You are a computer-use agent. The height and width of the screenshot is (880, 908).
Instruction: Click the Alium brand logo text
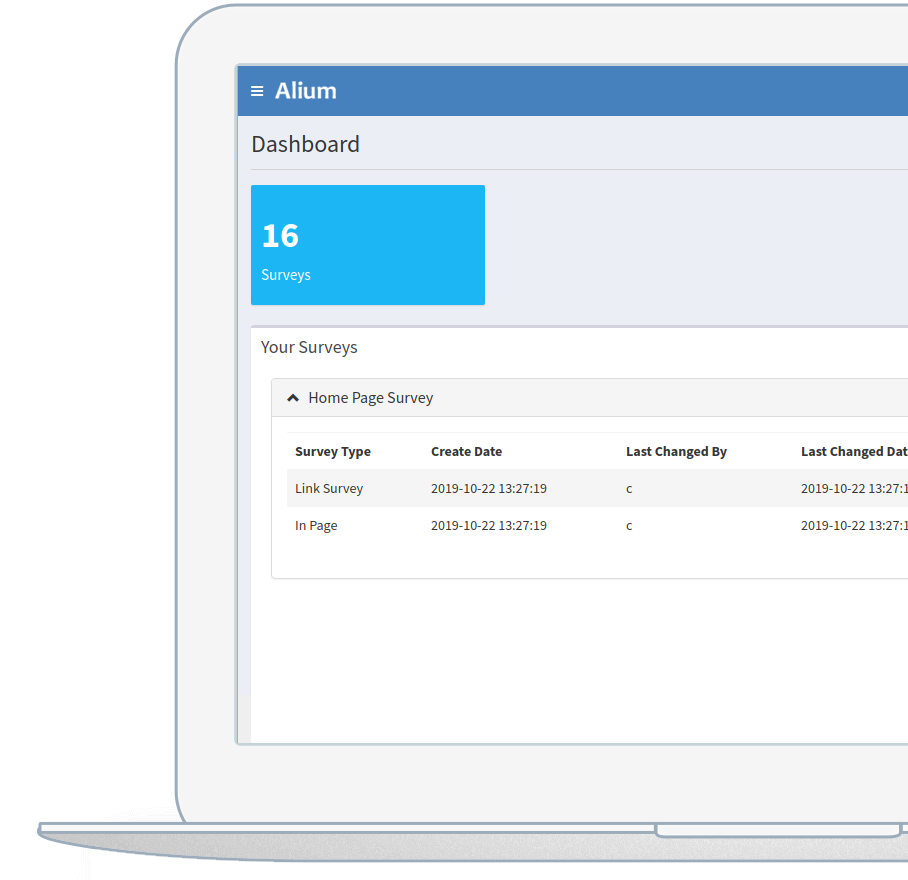(306, 91)
